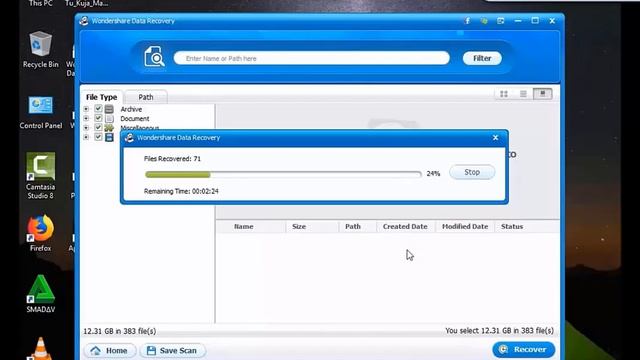Sort by Modified Date column
The image size is (640, 360).
click(465, 227)
